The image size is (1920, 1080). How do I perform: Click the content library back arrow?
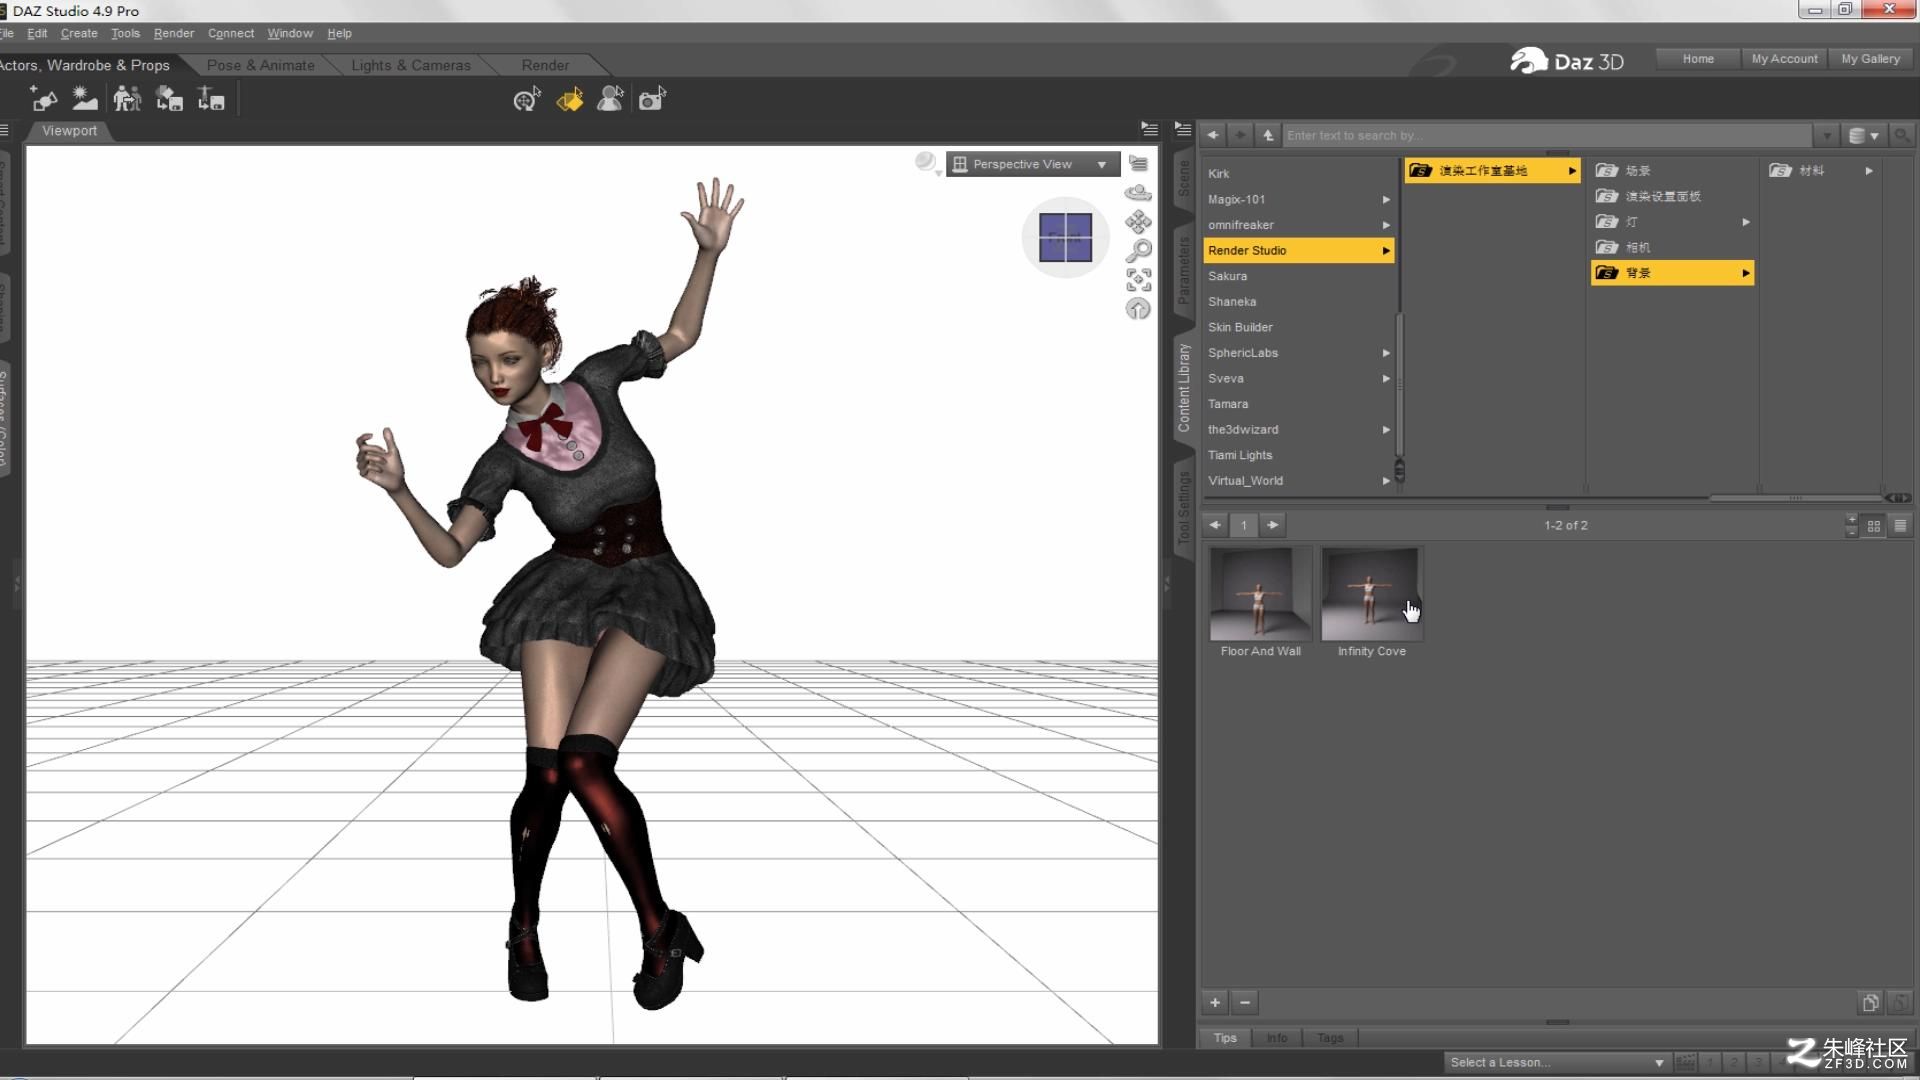tap(1213, 135)
